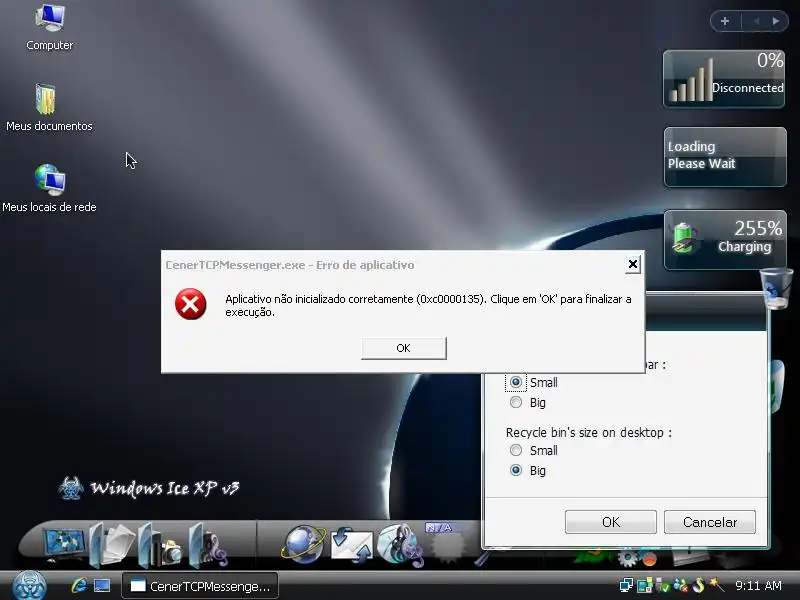Select the Big radio button in the upper group
Screen dimensions: 800x600
pyautogui.click(x=516, y=403)
